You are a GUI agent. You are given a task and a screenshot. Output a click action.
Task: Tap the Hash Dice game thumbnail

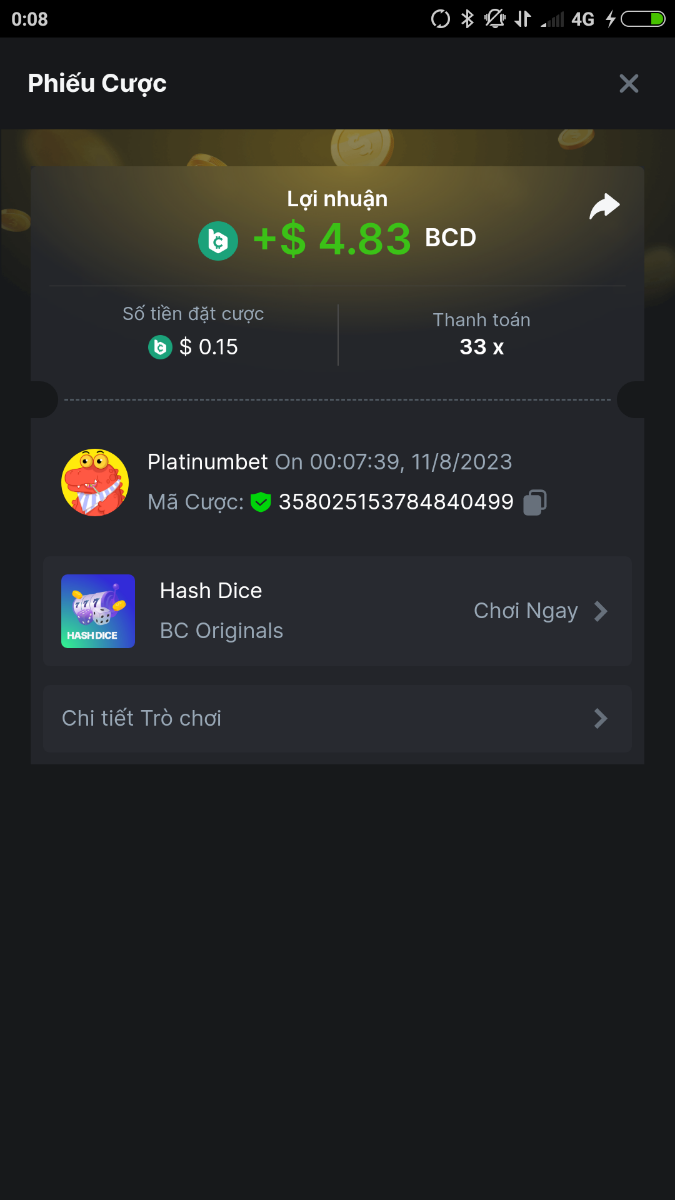[98, 611]
